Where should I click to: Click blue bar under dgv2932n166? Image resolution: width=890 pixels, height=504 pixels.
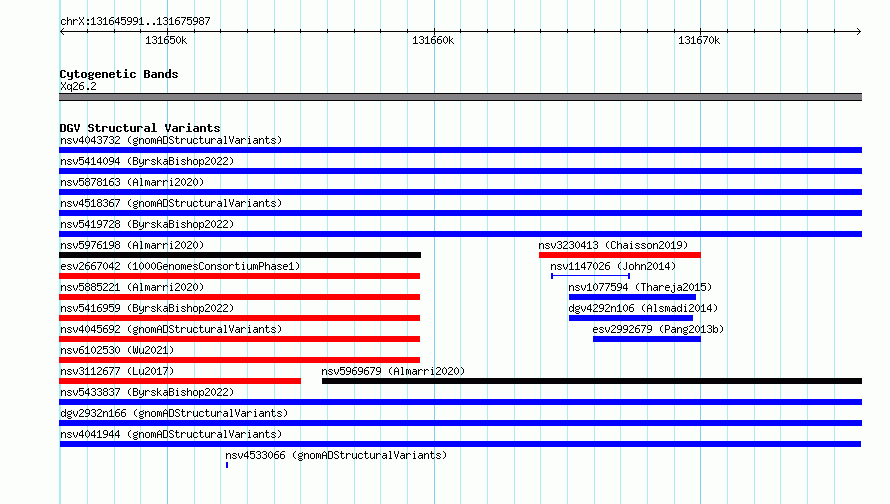point(460,423)
